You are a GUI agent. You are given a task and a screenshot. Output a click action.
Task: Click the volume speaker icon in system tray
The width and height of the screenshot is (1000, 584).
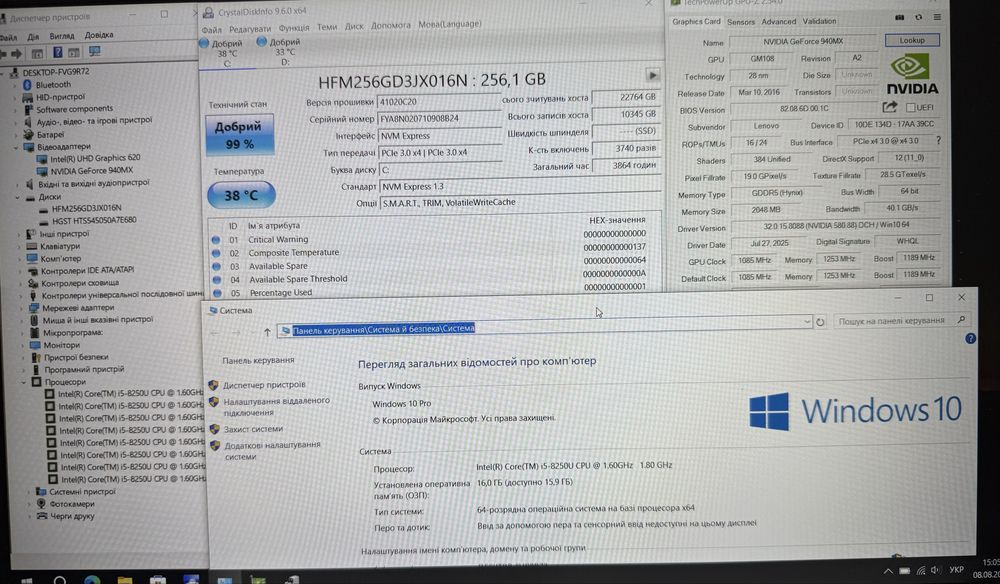[x=936, y=570]
